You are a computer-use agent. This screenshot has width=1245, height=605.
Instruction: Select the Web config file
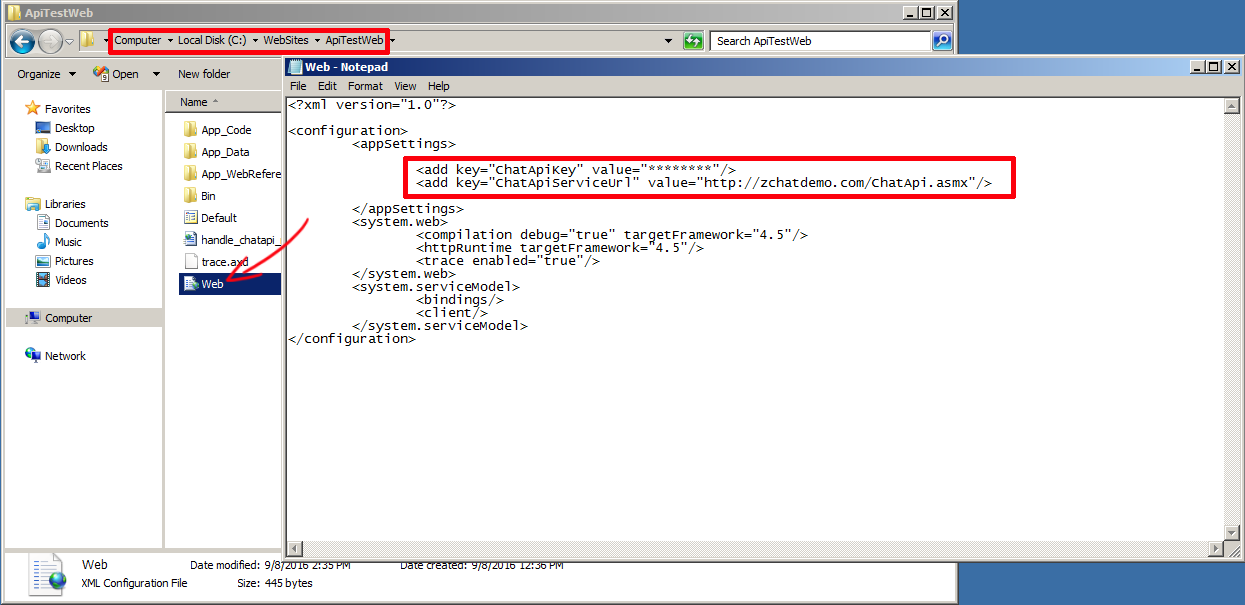click(212, 284)
